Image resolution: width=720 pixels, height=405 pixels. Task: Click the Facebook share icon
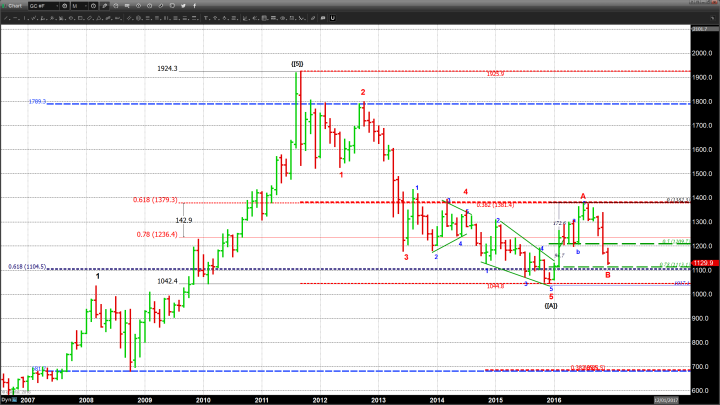click(195, 6)
